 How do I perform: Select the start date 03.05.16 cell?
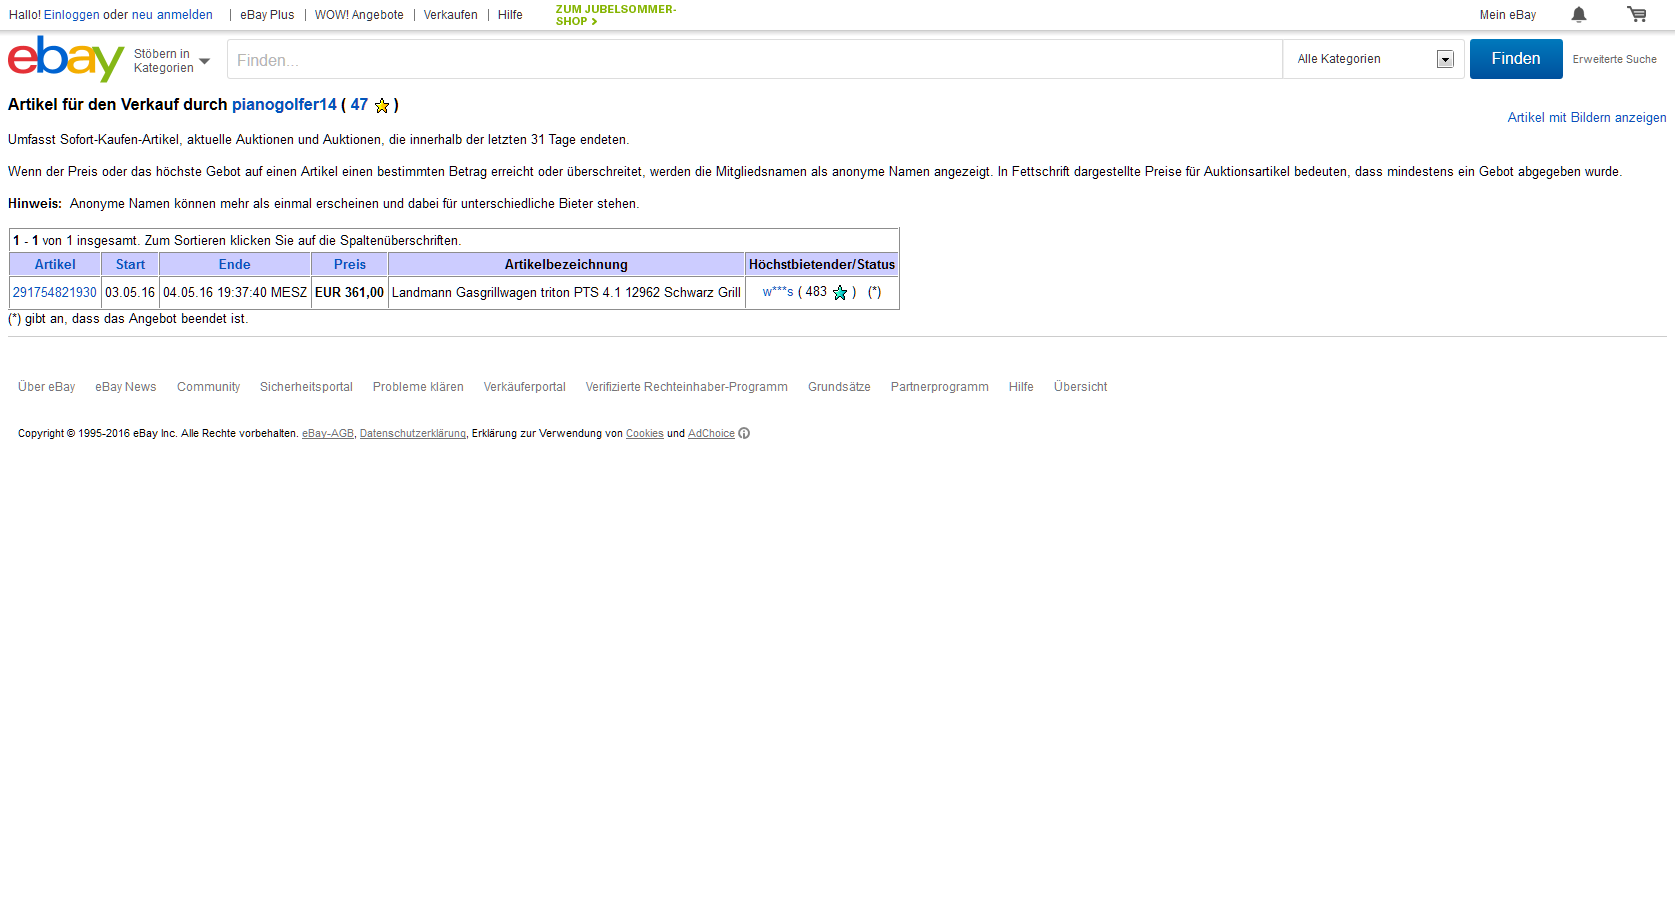[130, 293]
